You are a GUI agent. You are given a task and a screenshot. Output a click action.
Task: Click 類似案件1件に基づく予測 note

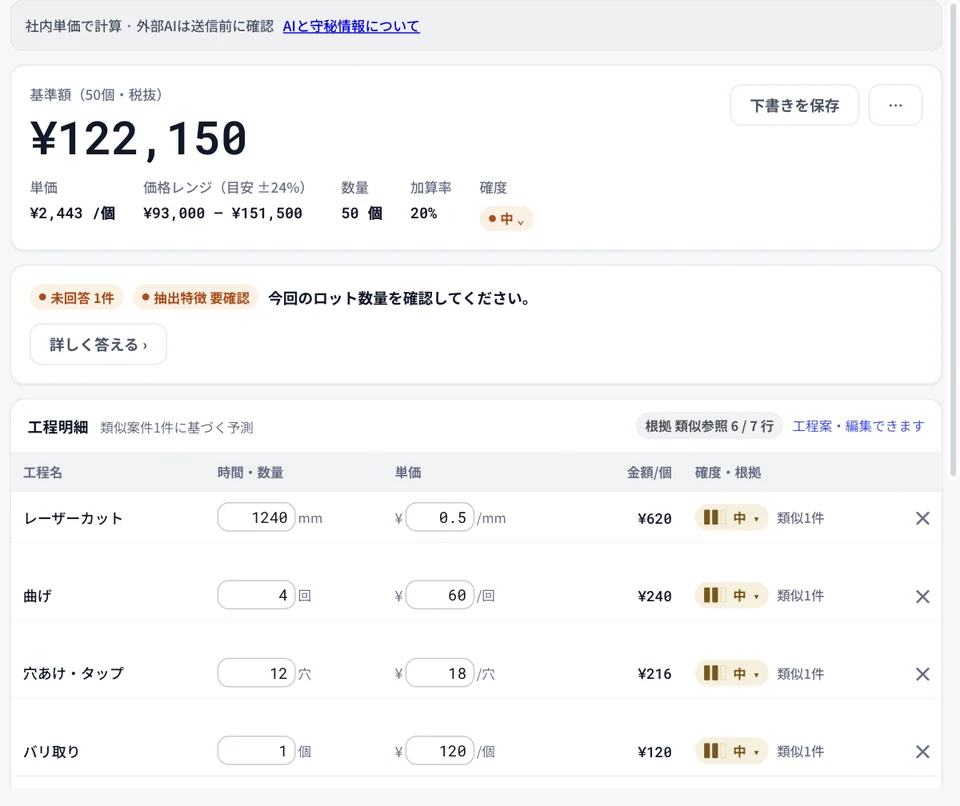pos(176,427)
